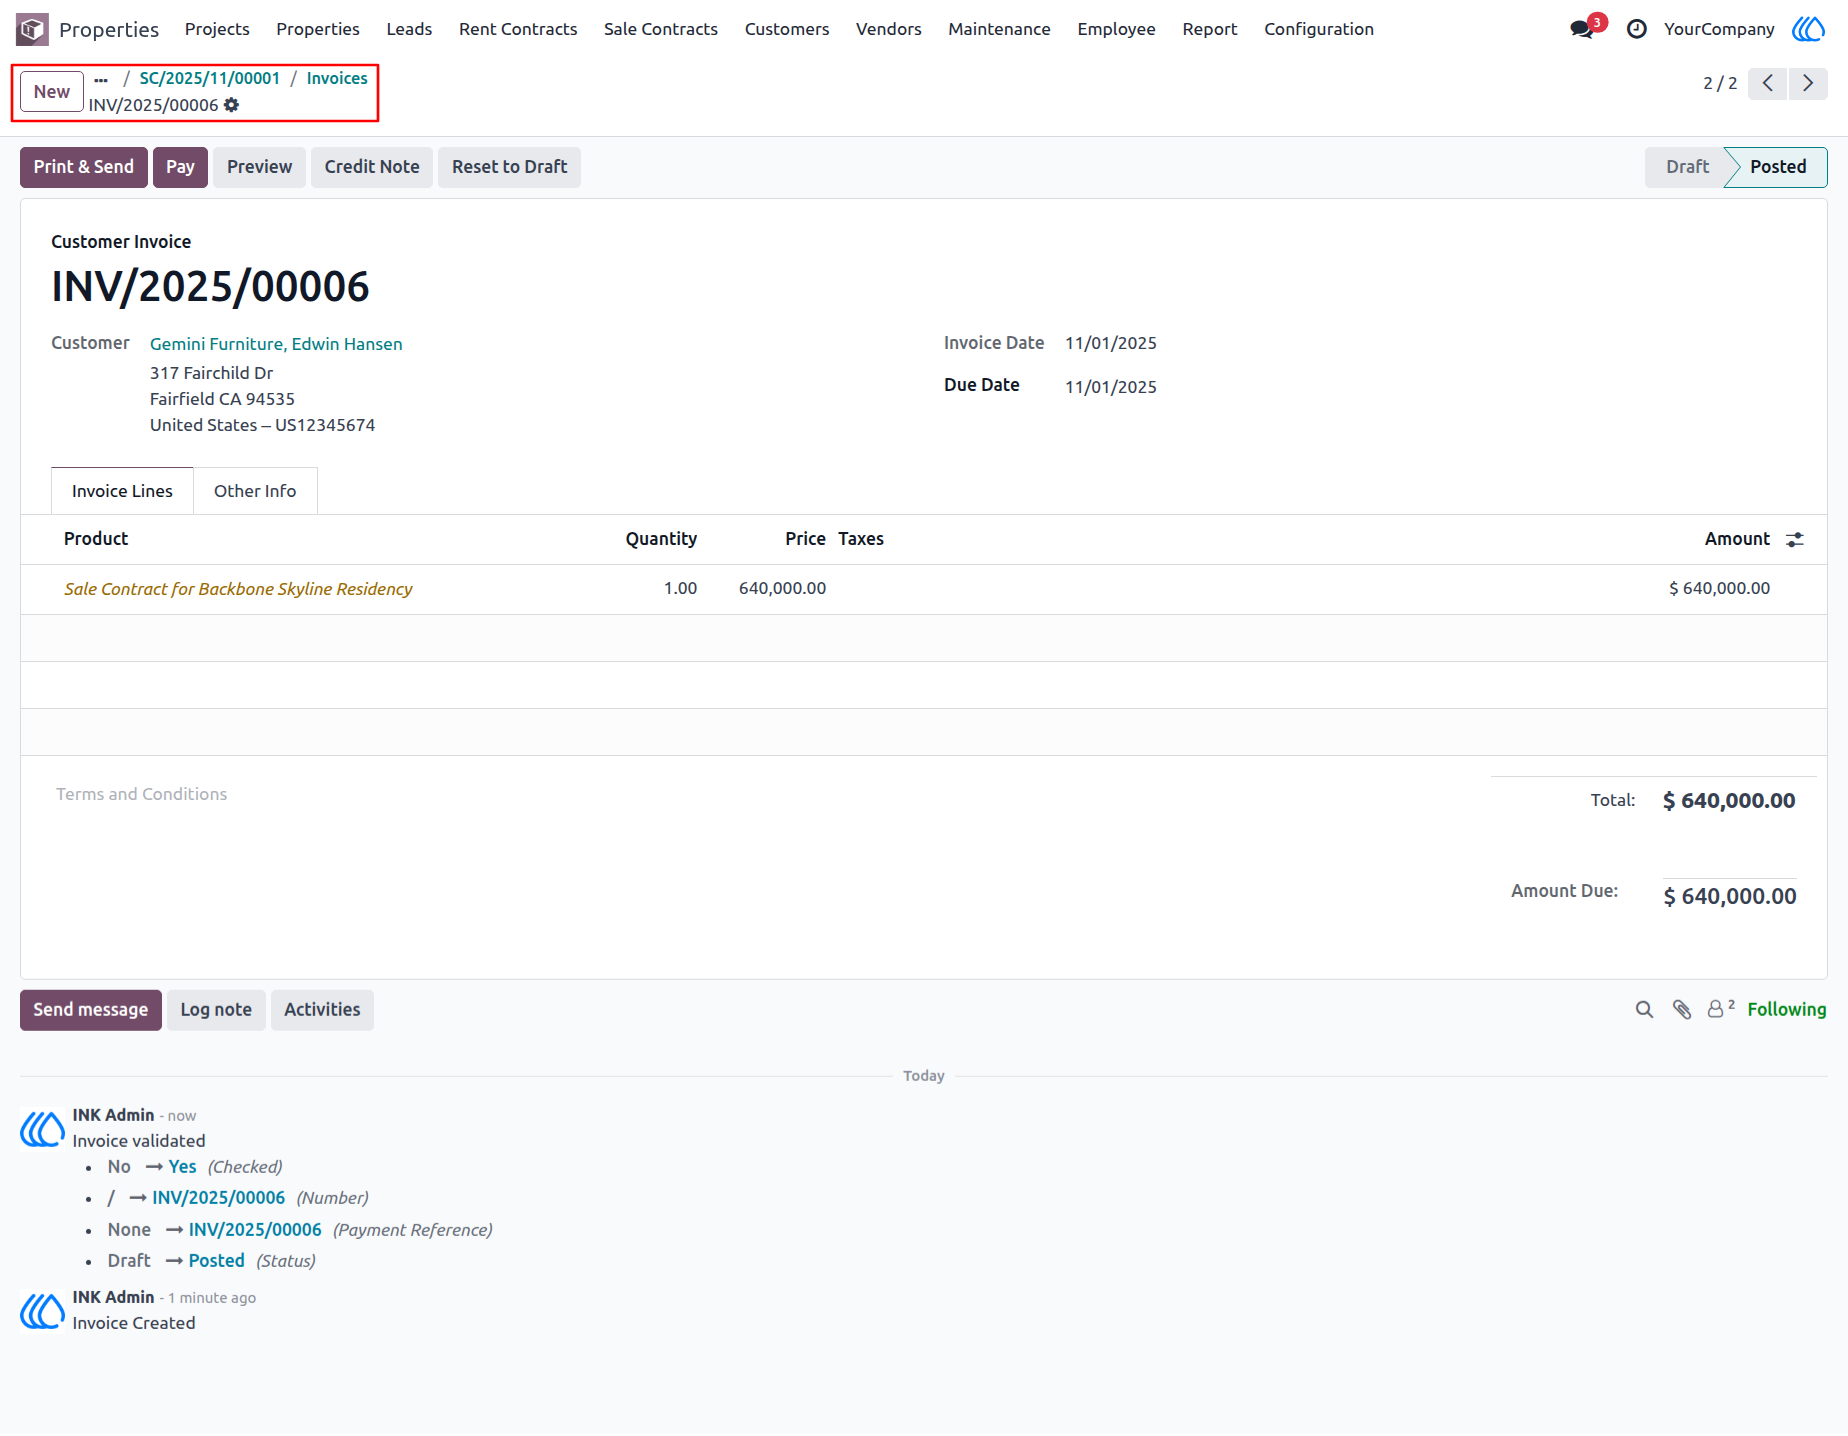This screenshot has height=1436, width=1848.
Task: Click Reset to Draft button
Action: [x=509, y=167]
